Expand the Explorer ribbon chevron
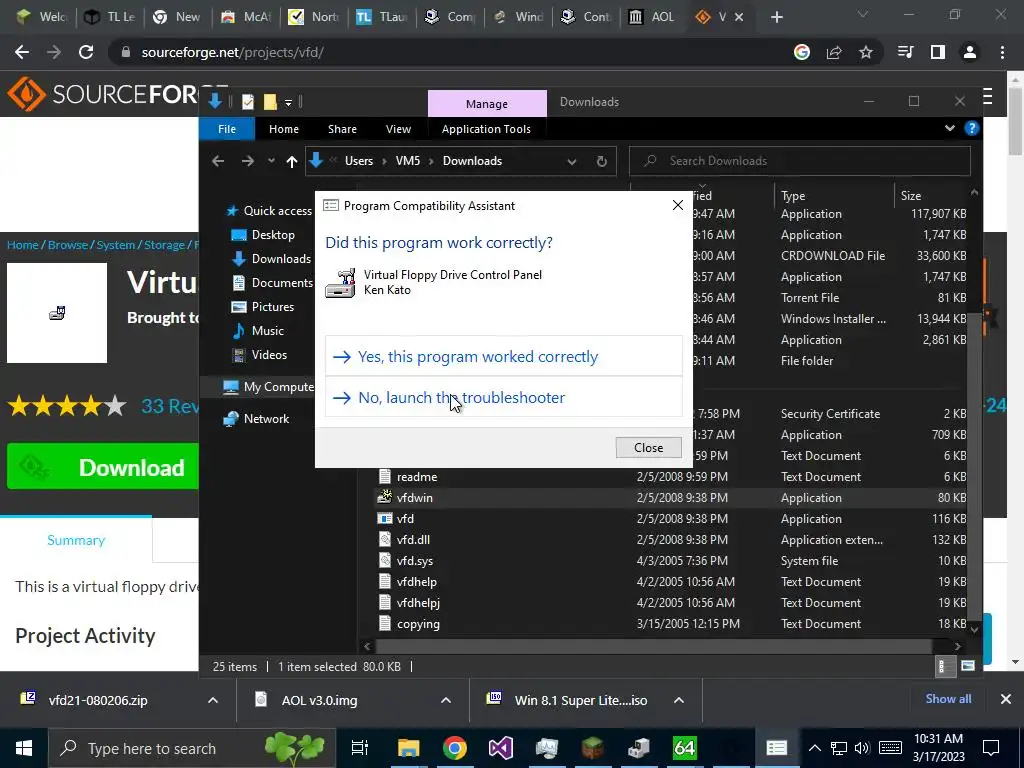Image resolution: width=1024 pixels, height=768 pixels. [950, 128]
